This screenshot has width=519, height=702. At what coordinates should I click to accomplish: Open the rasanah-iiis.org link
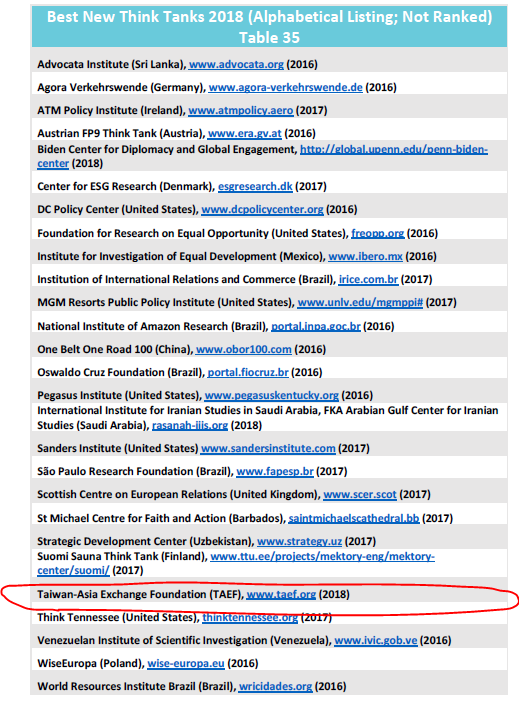pos(190,425)
